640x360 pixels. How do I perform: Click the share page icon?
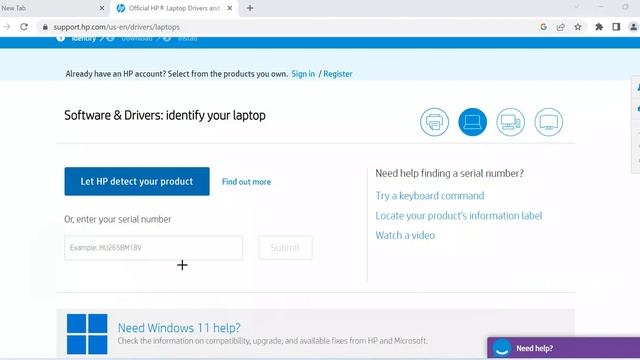pos(560,27)
